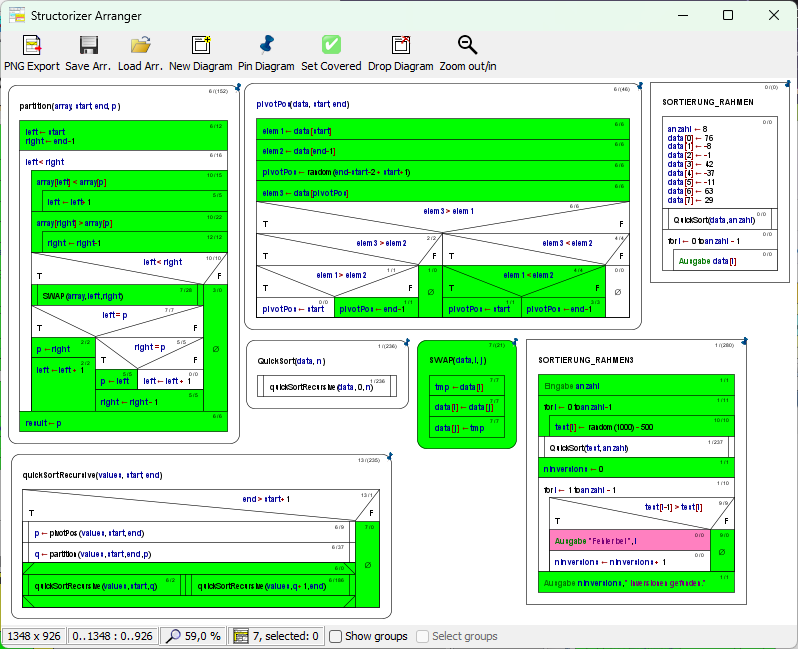Click the pin on the SWAP diagram
This screenshot has height=649, width=798.
[515, 342]
